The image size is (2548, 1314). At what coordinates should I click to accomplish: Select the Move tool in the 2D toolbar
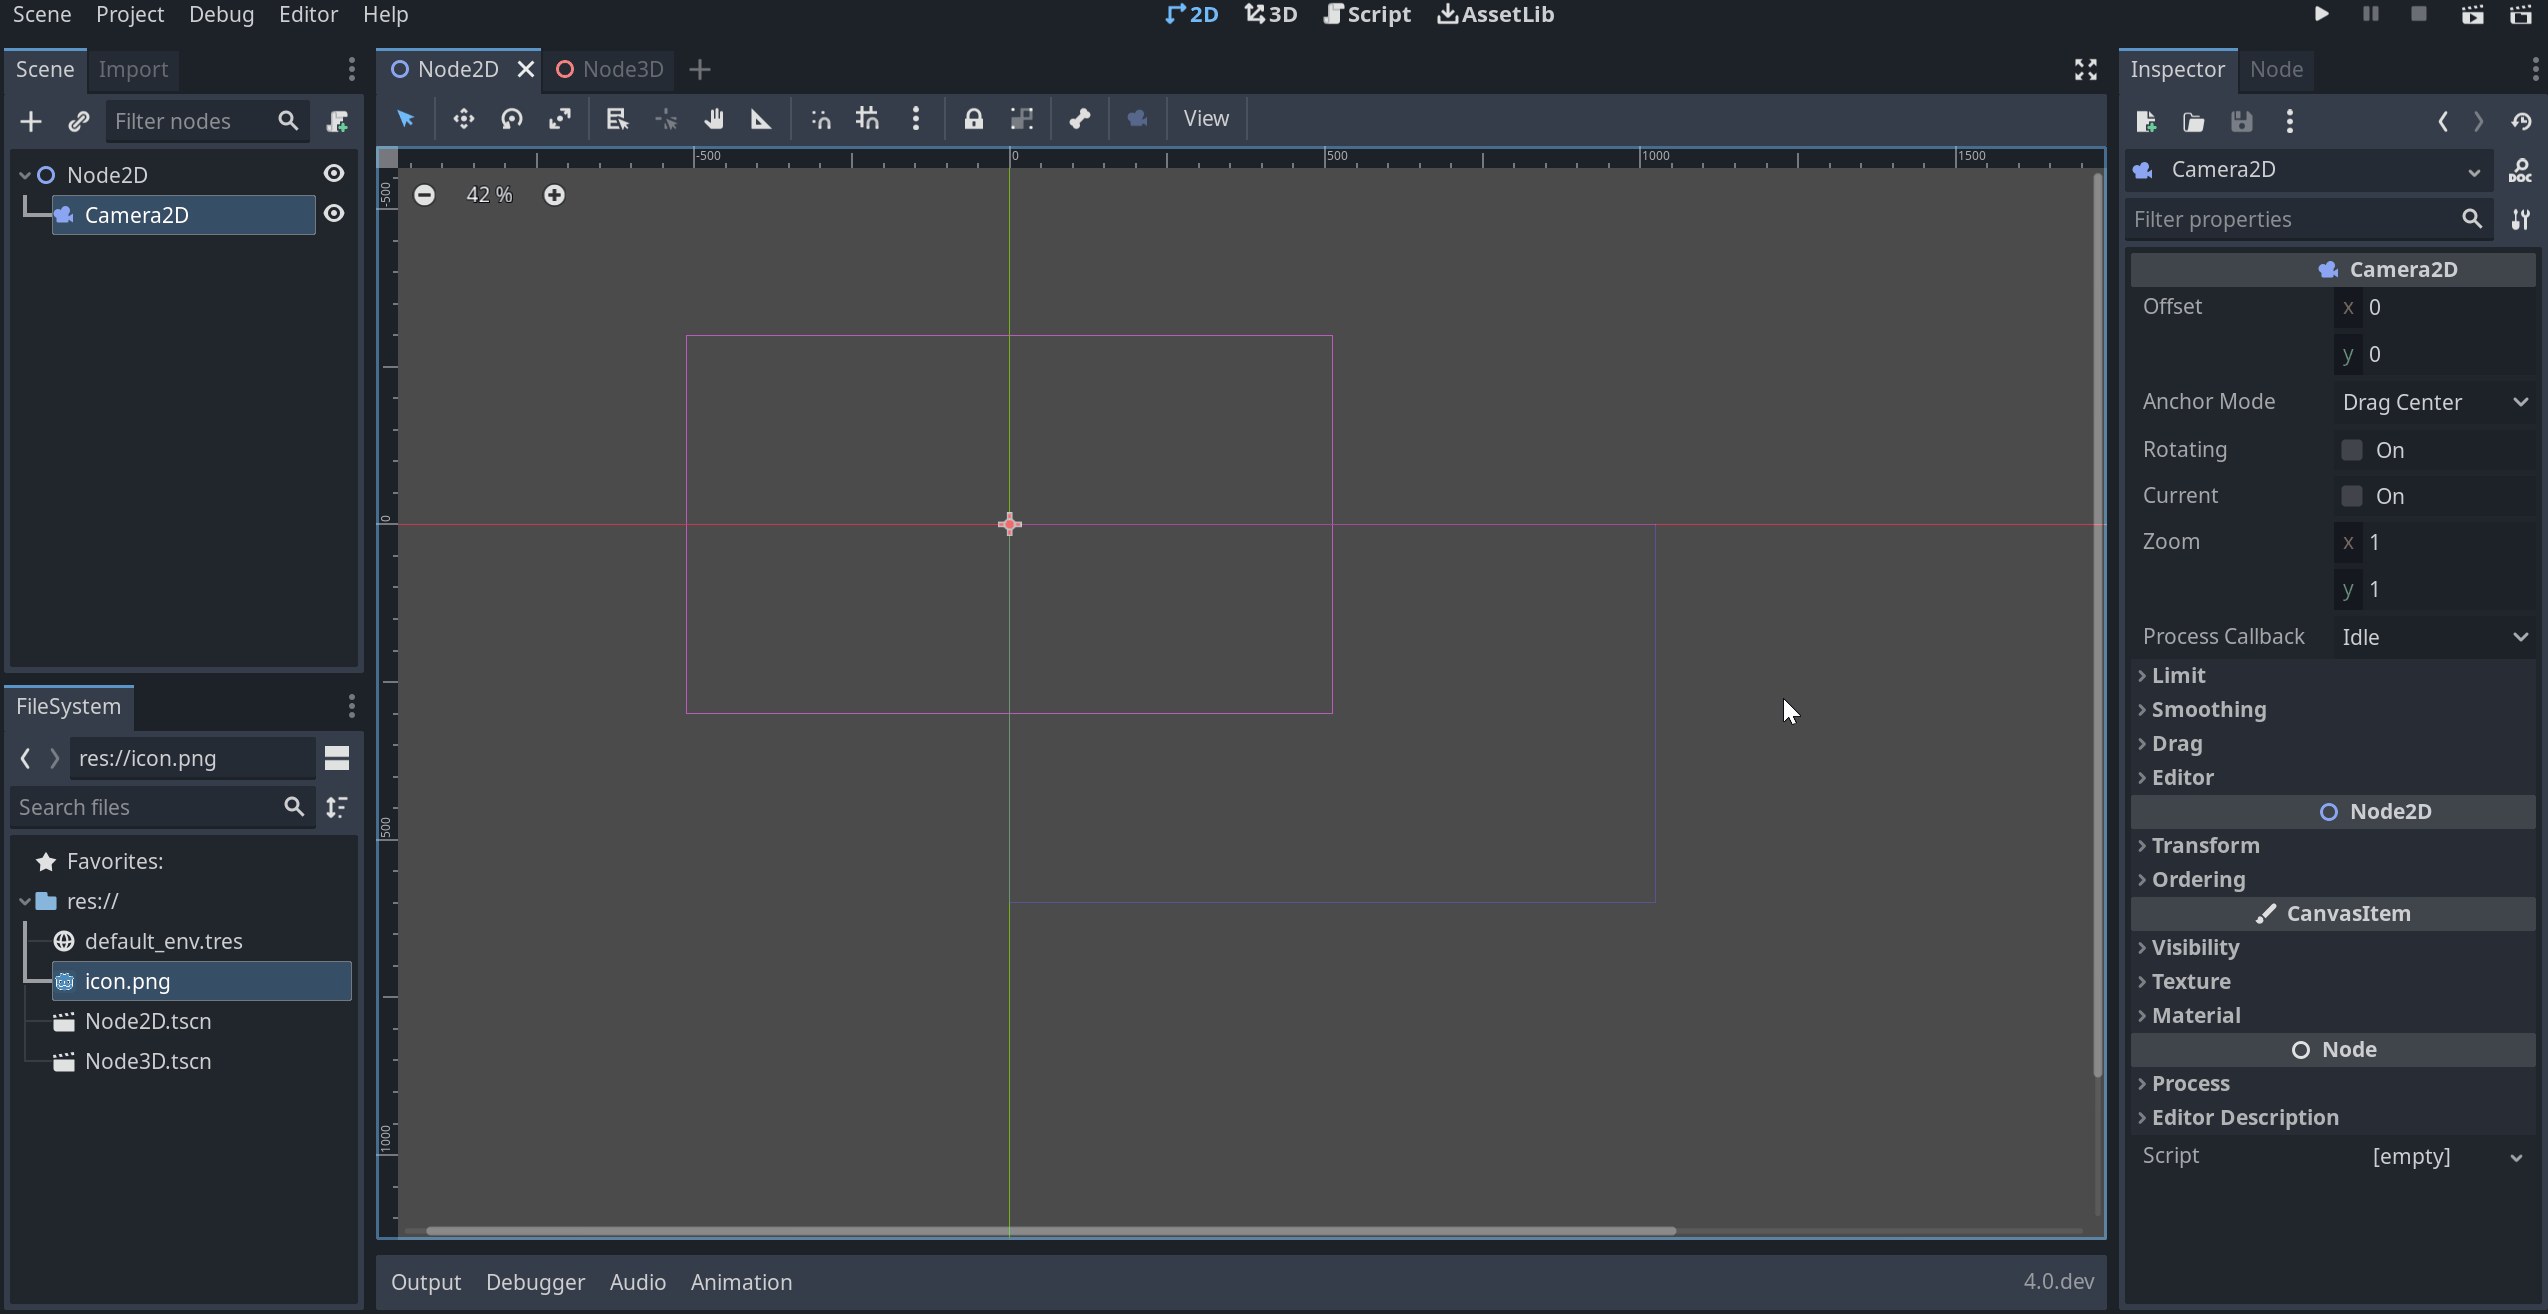click(463, 119)
